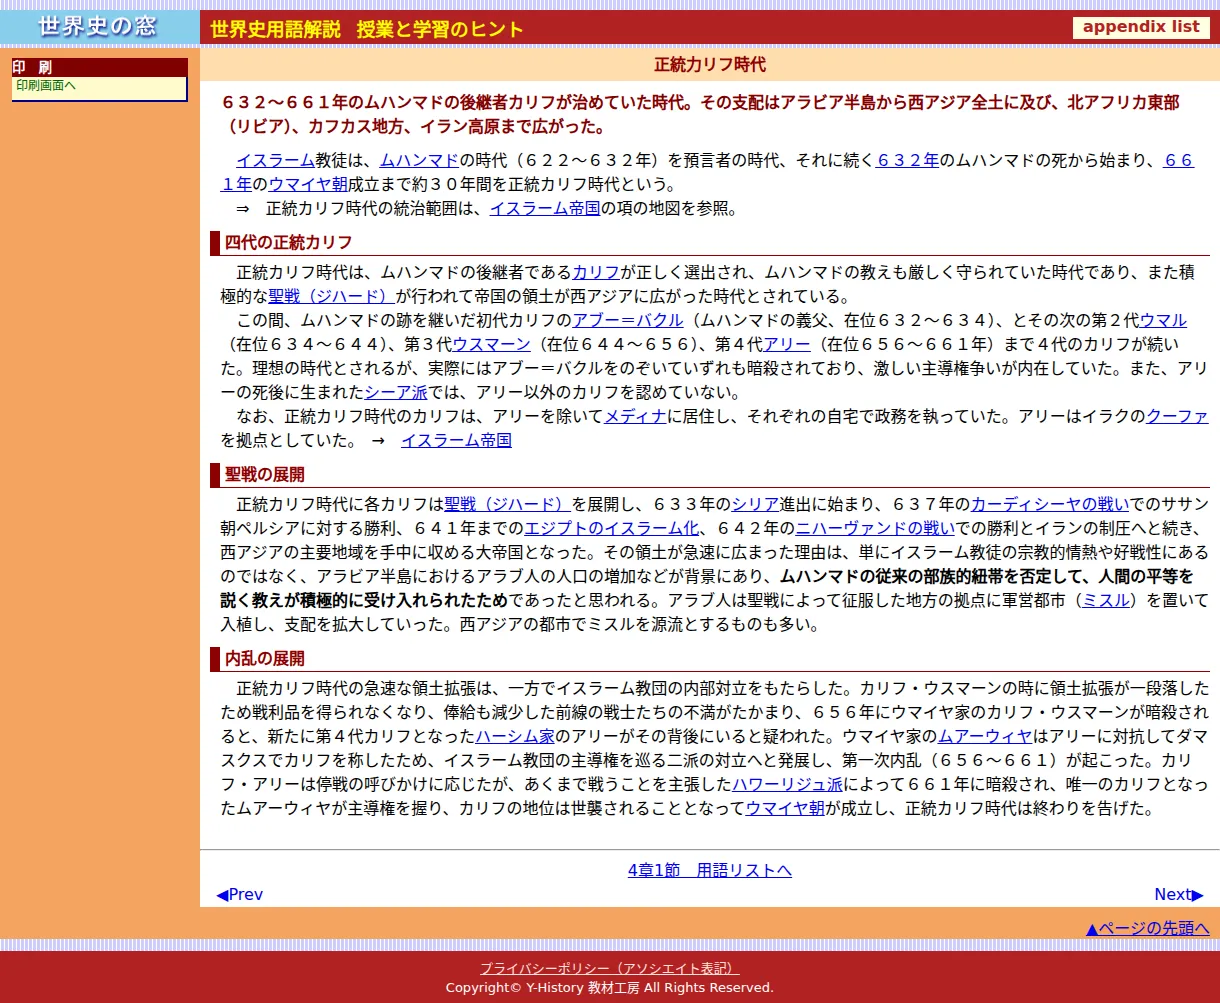Follow the ６３２年 year link
The height and width of the screenshot is (1003, 1220).
907,160
